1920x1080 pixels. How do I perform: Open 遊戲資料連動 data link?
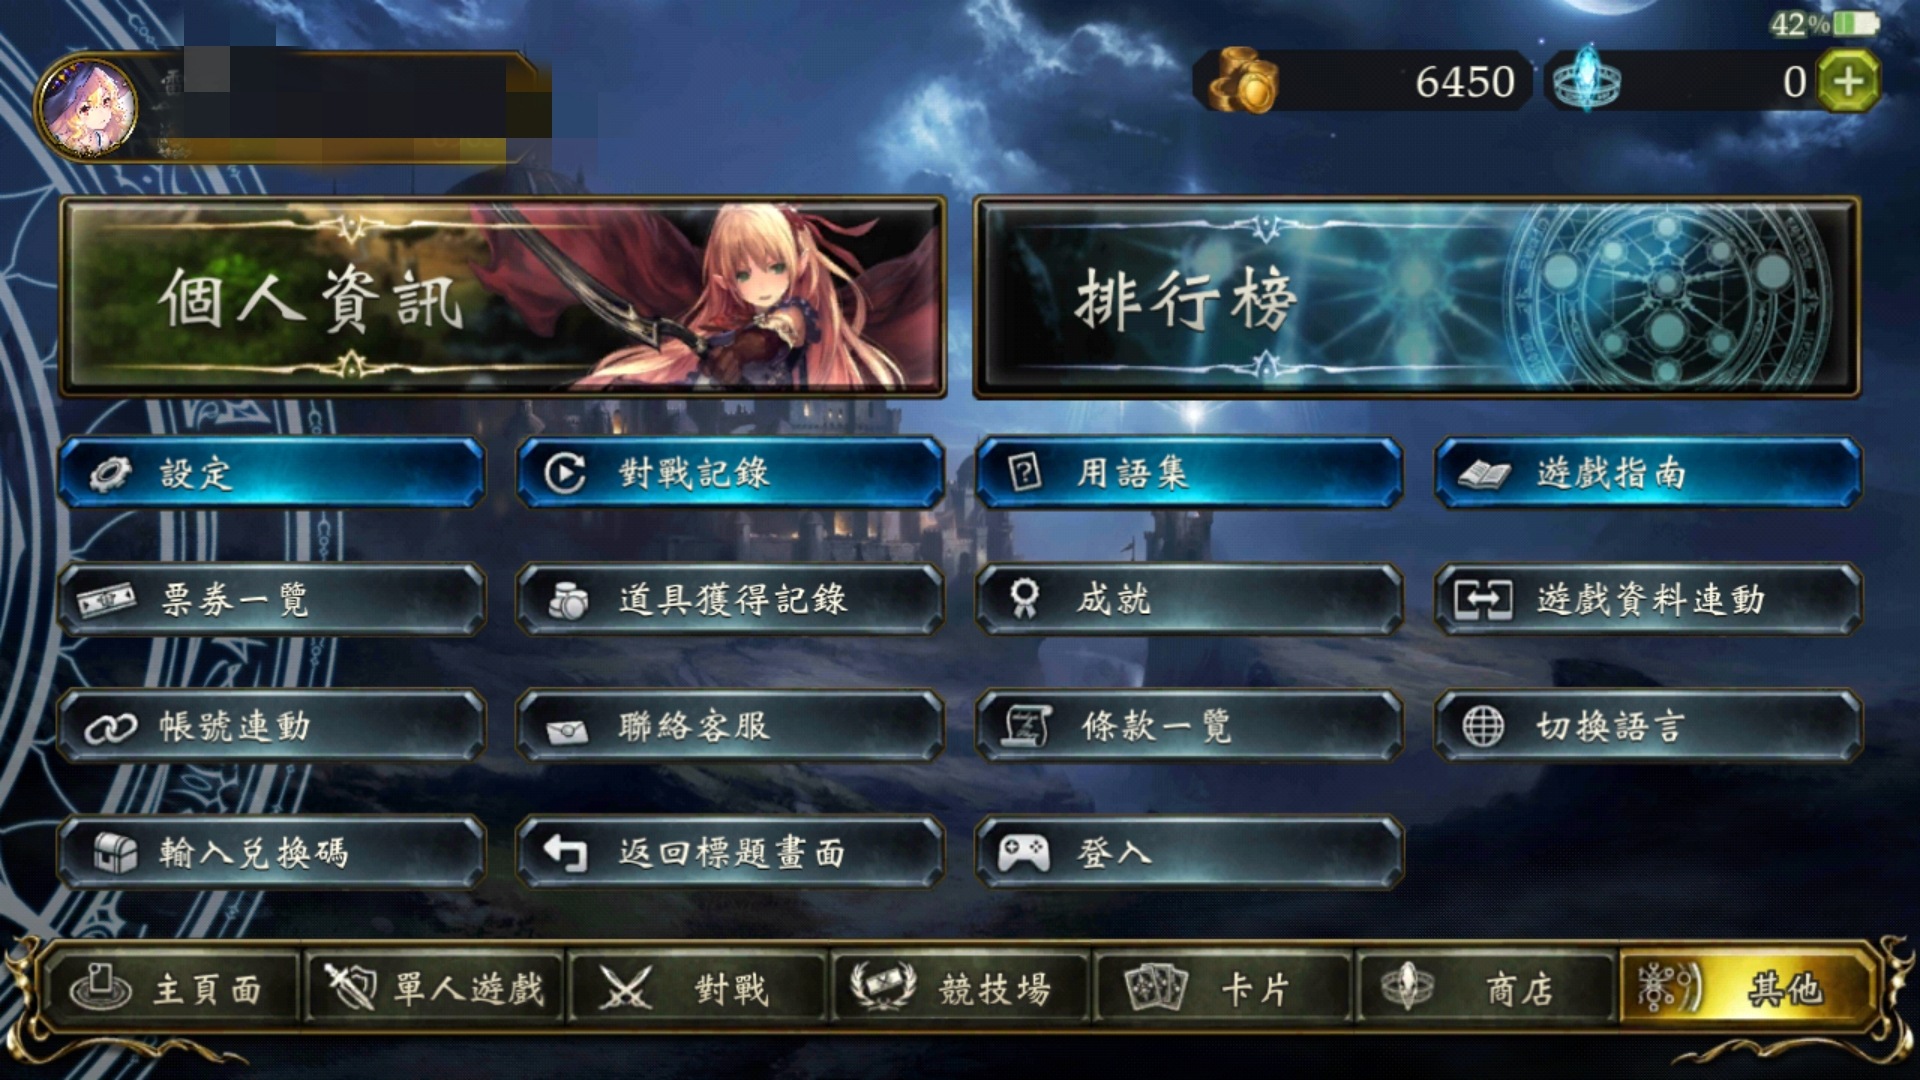tap(1648, 599)
